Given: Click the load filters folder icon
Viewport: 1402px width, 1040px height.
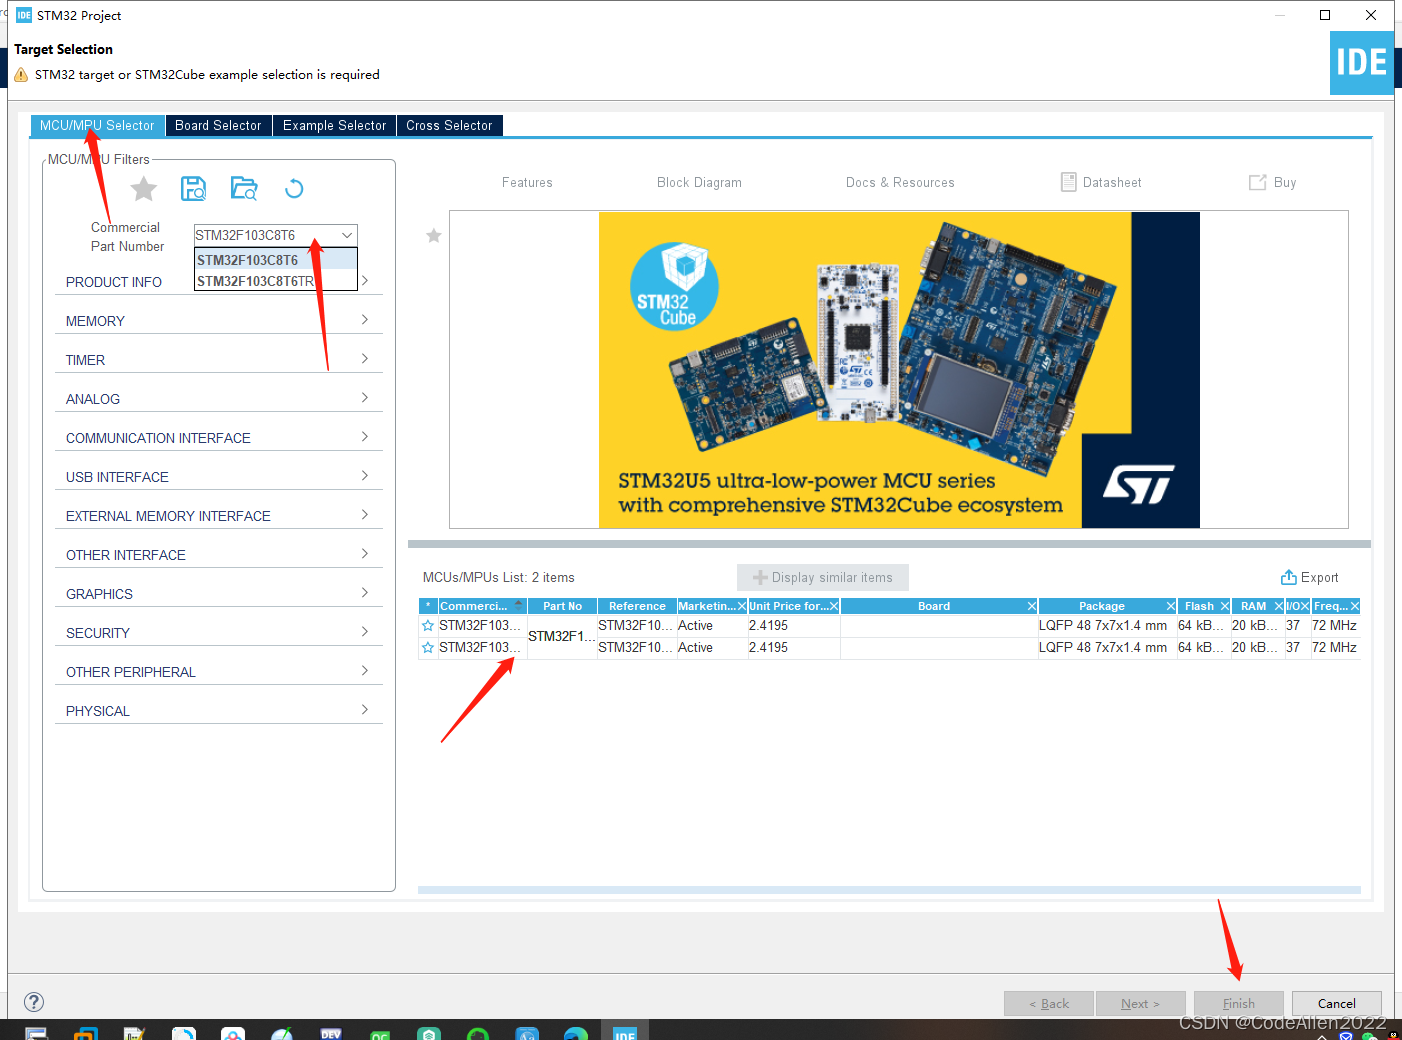Looking at the screenshot, I should tap(244, 188).
